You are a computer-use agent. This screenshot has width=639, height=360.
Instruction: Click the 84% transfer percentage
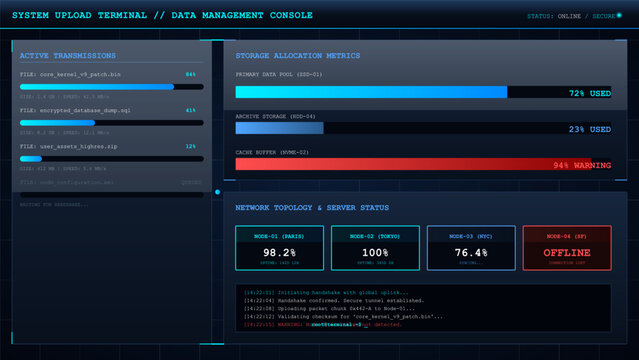click(x=190, y=75)
